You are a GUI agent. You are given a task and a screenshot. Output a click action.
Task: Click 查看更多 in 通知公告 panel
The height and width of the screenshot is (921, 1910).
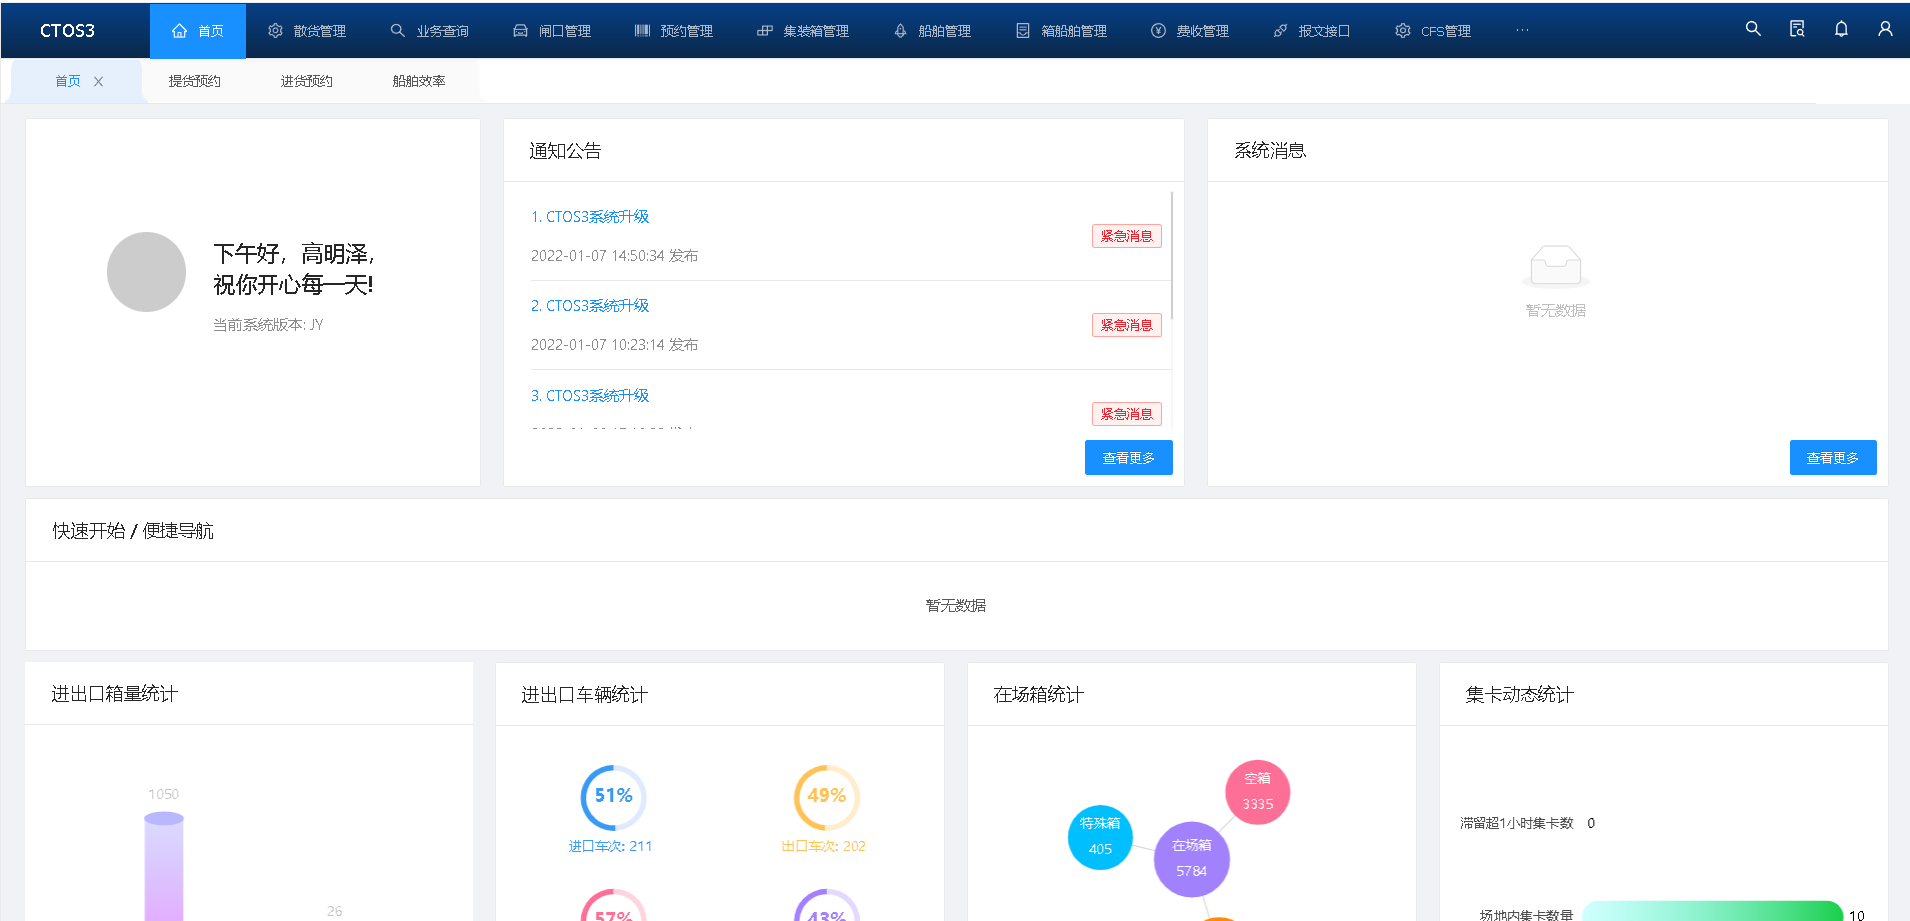[1128, 458]
